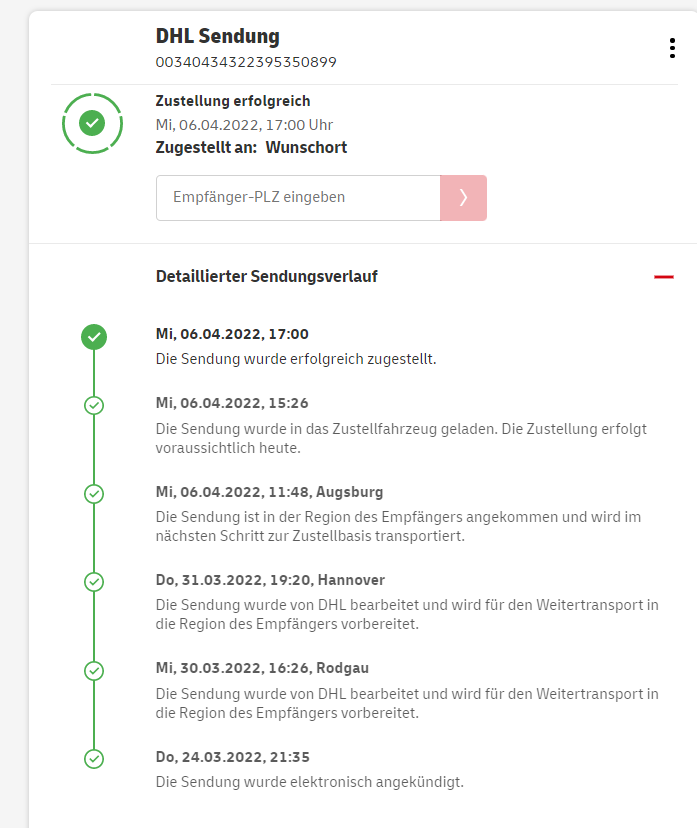The height and width of the screenshot is (828, 697).
Task: Click the filled green checkmark for 17:00 delivery
Action: 94,337
